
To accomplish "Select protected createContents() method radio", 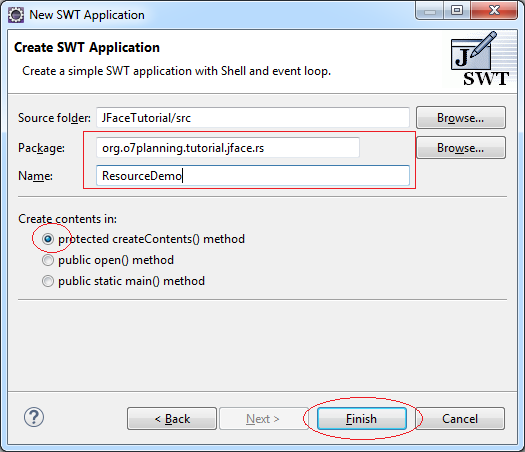I will tap(48, 239).
